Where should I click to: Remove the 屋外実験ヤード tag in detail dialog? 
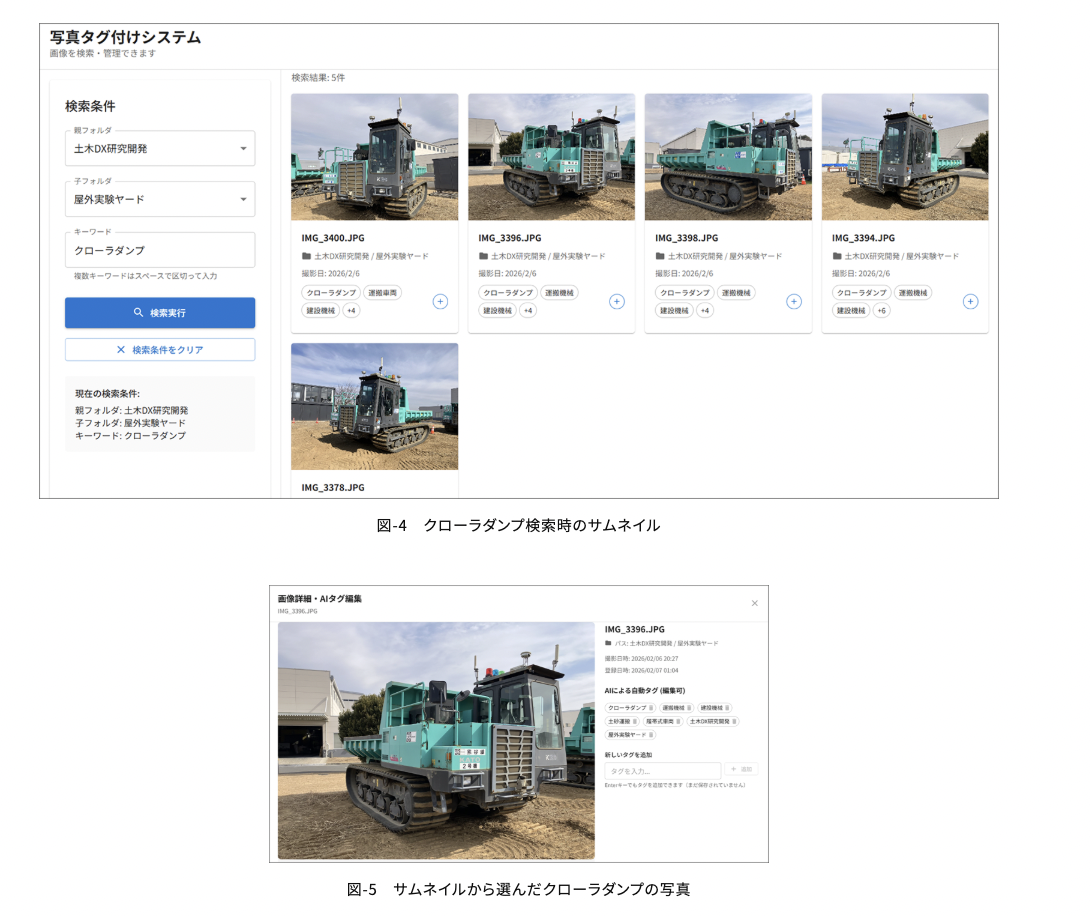[651, 734]
